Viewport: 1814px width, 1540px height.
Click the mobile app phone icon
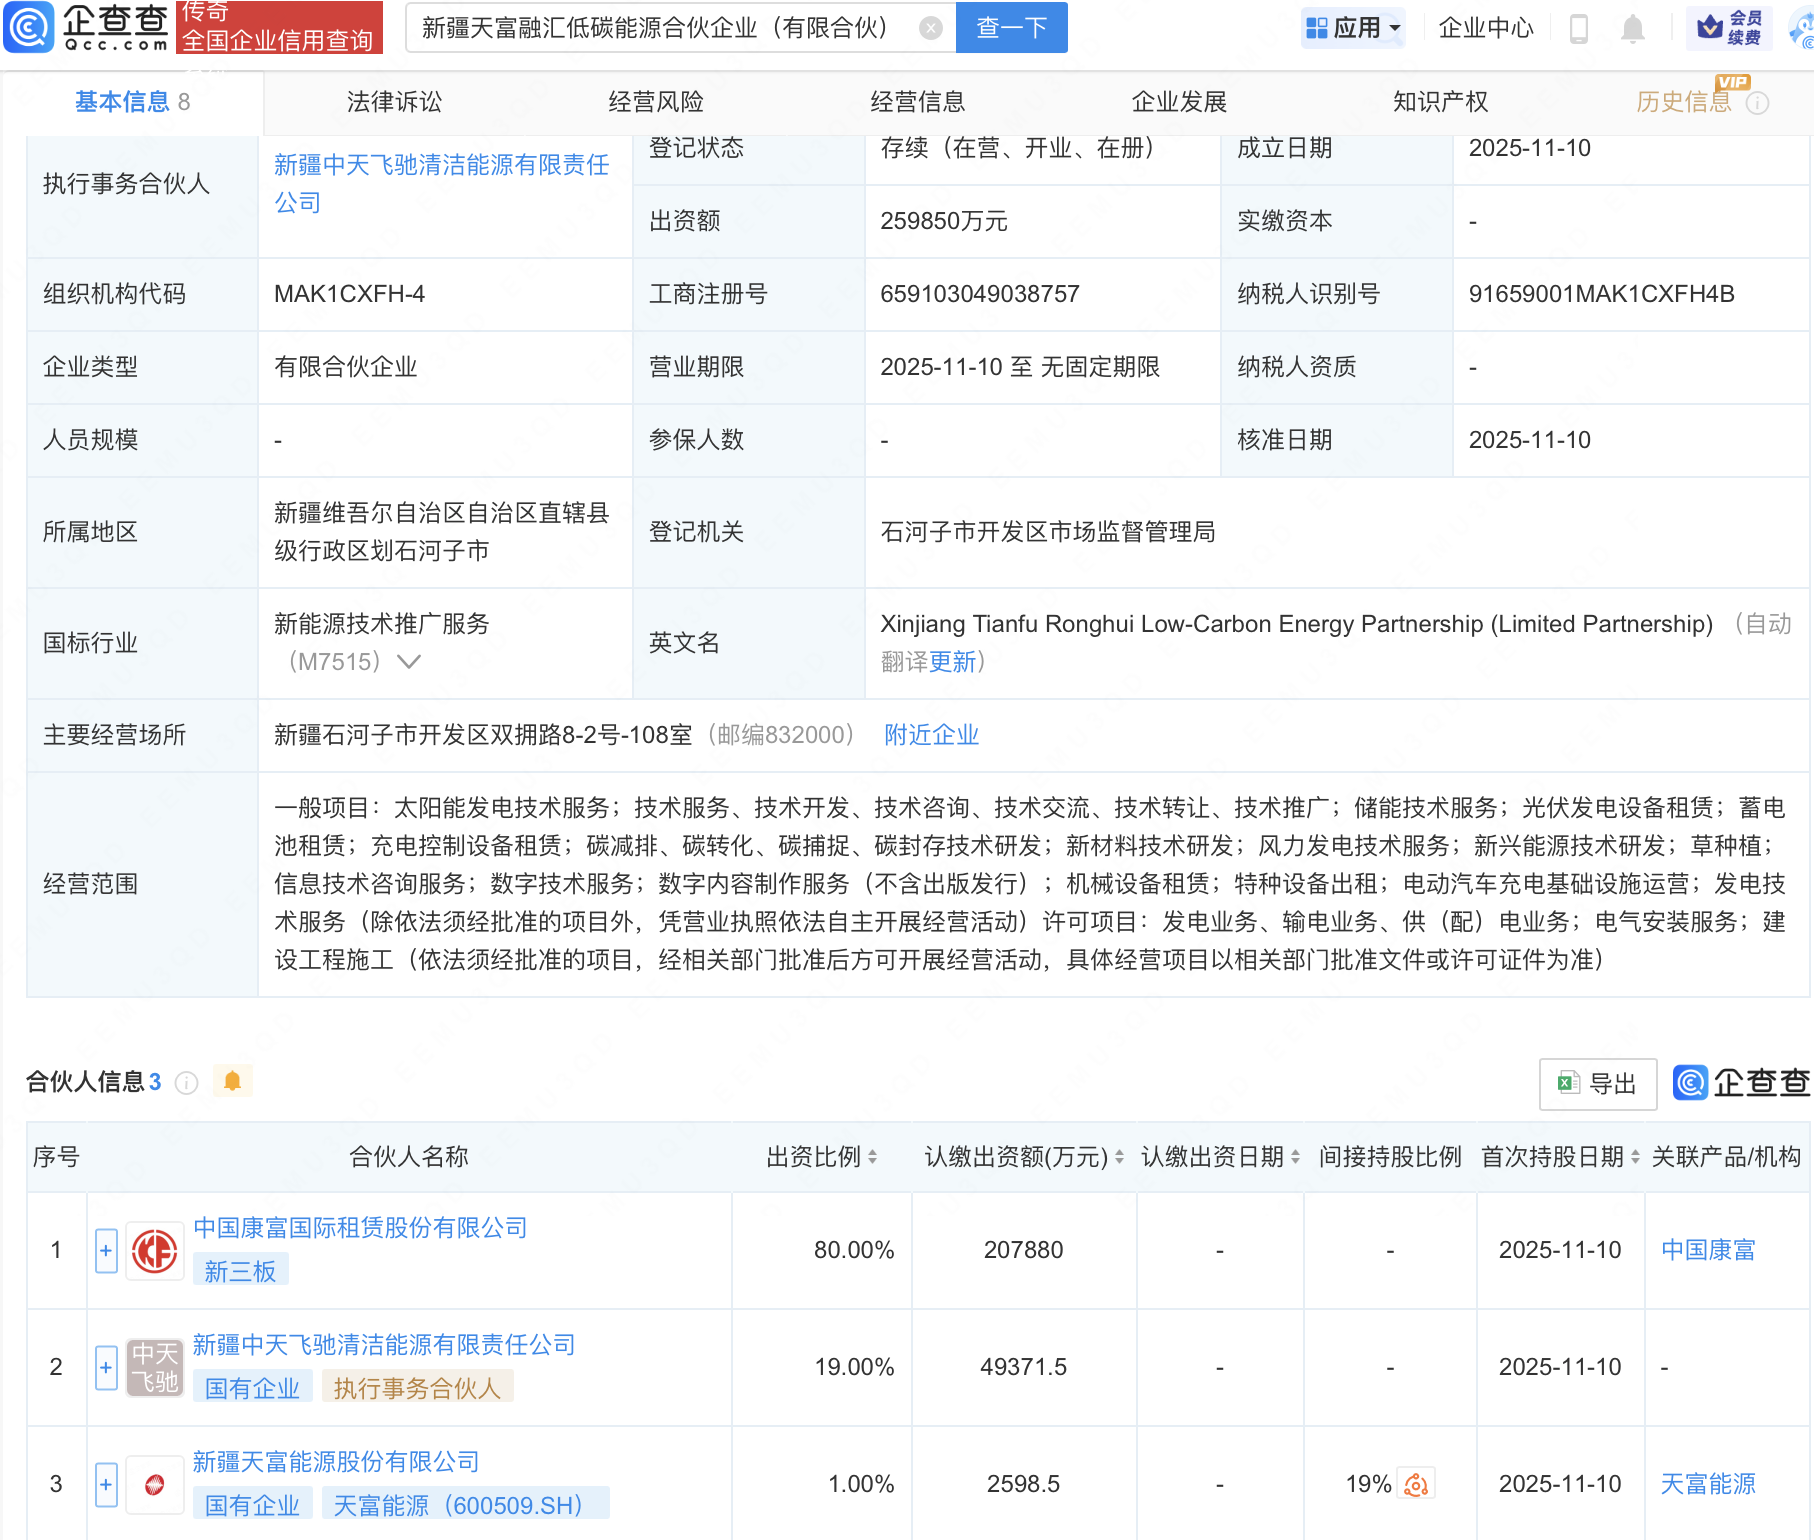tap(1581, 28)
